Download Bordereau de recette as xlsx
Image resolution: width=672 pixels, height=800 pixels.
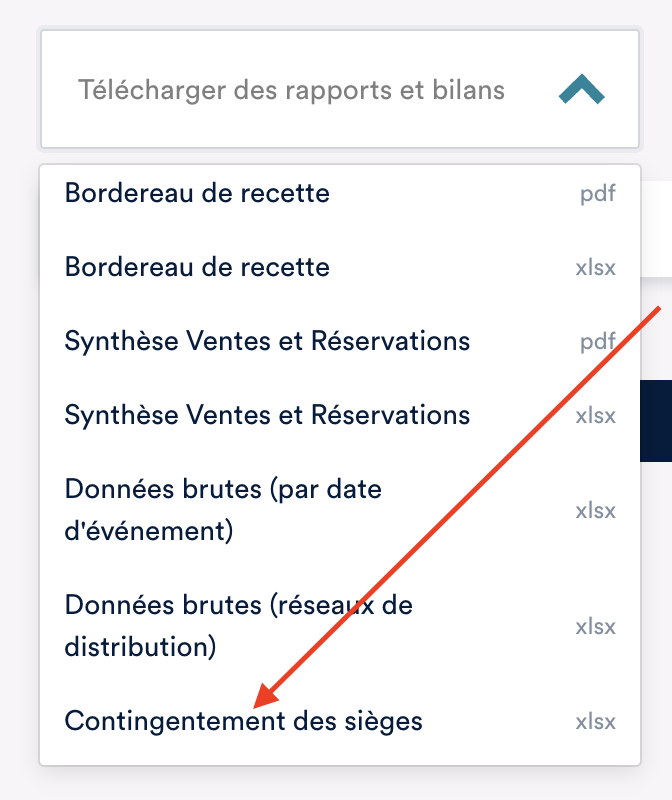(197, 267)
